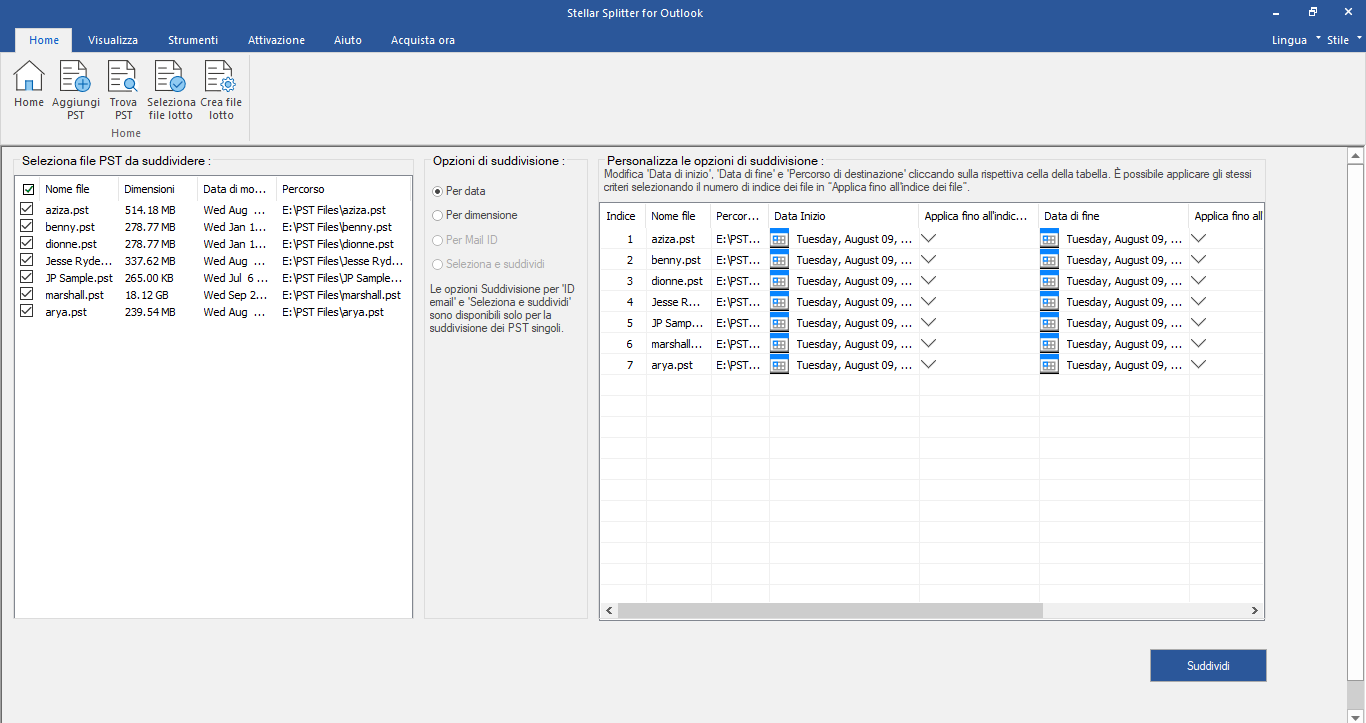This screenshot has width=1366, height=723.
Task: Open the Attivazione tab
Action: click(x=277, y=40)
